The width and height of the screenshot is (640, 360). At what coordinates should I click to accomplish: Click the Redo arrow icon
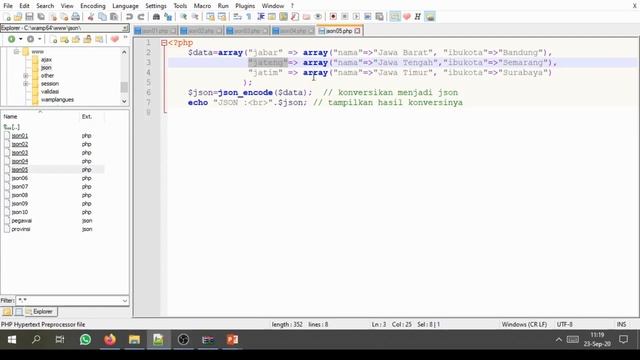click(x=141, y=17)
